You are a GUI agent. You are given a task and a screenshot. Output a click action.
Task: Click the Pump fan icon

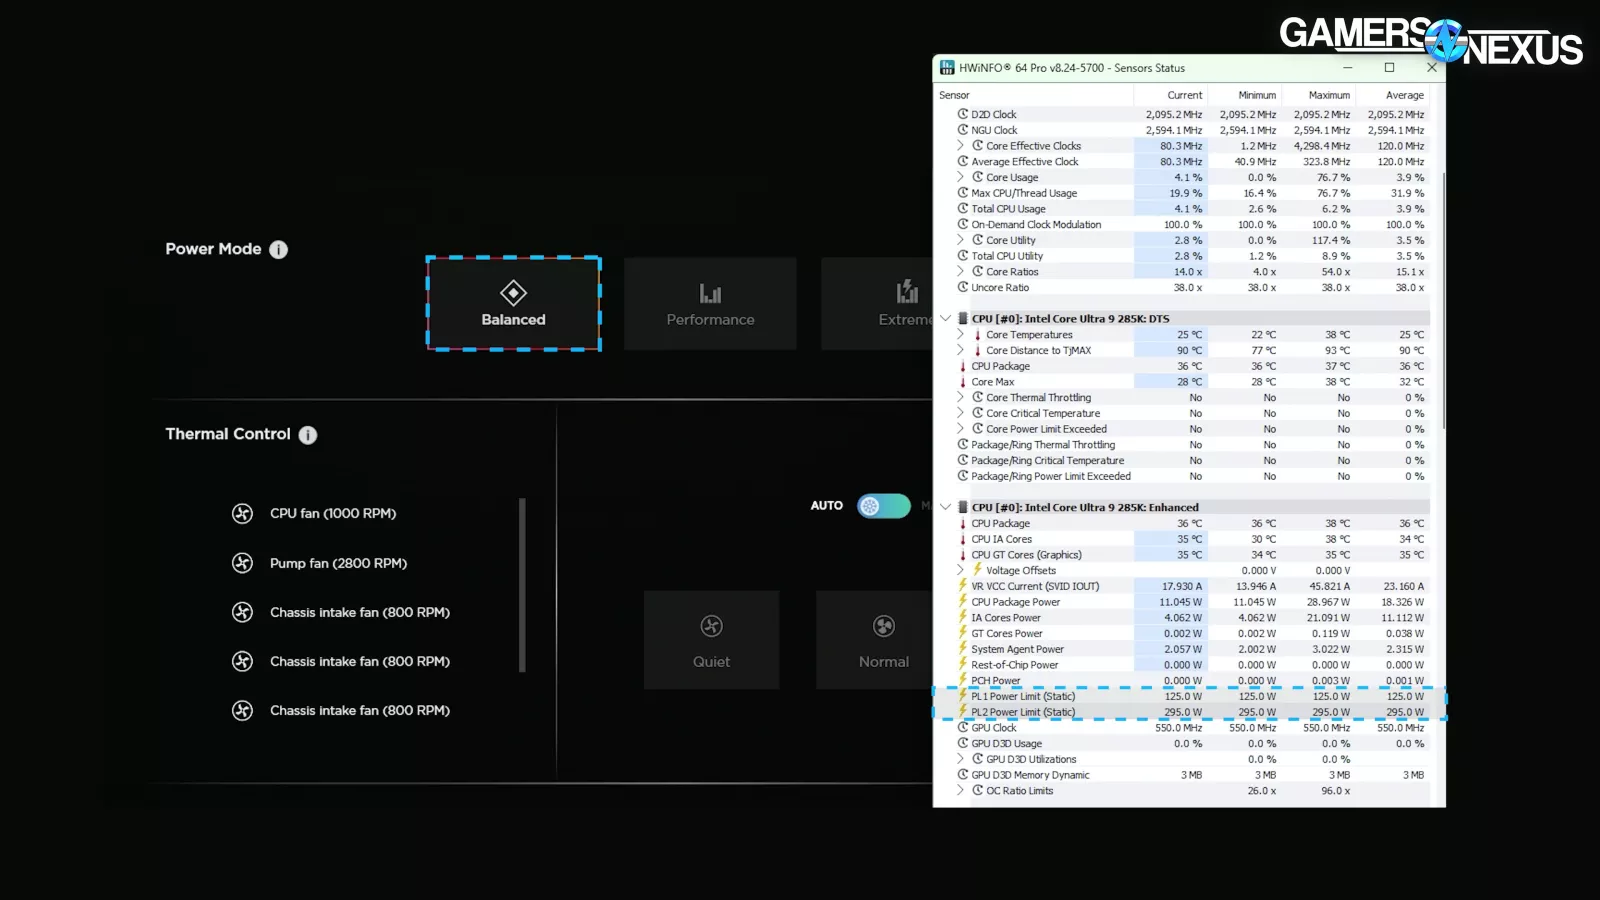tap(242, 563)
